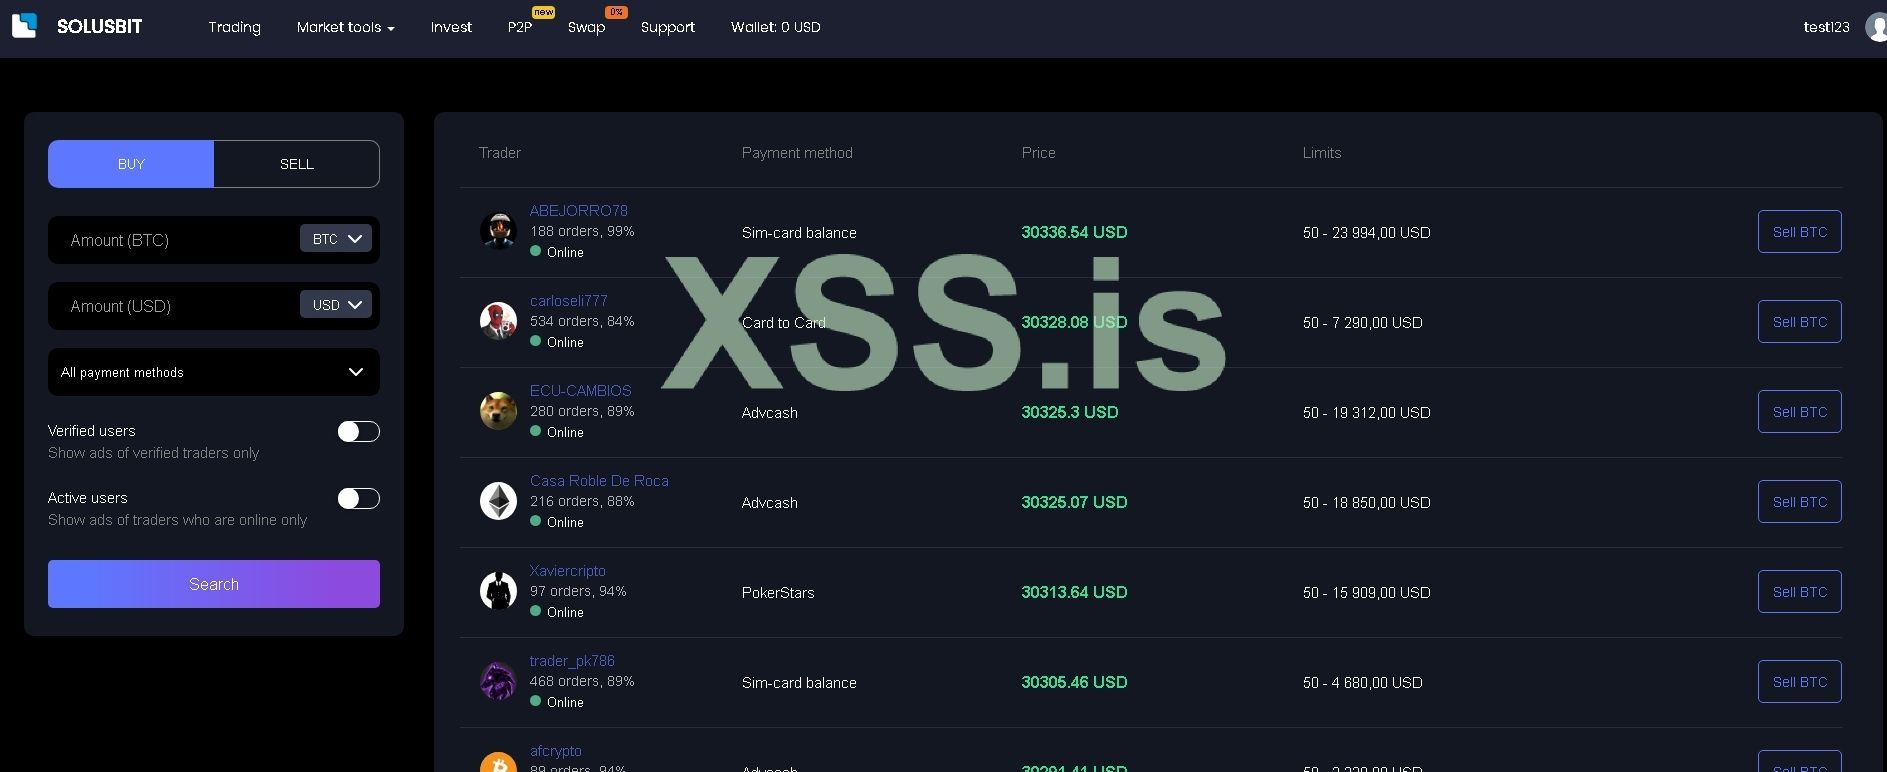This screenshot has height=772, width=1887.
Task: Click the Limits column header
Action: [1322, 153]
